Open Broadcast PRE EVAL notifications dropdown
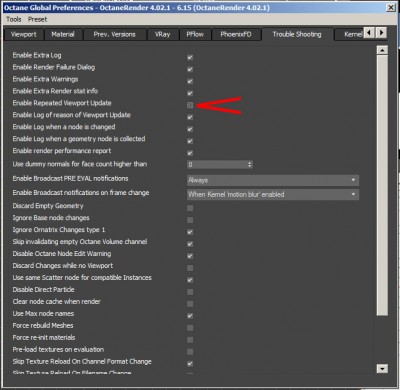 pos(273,180)
